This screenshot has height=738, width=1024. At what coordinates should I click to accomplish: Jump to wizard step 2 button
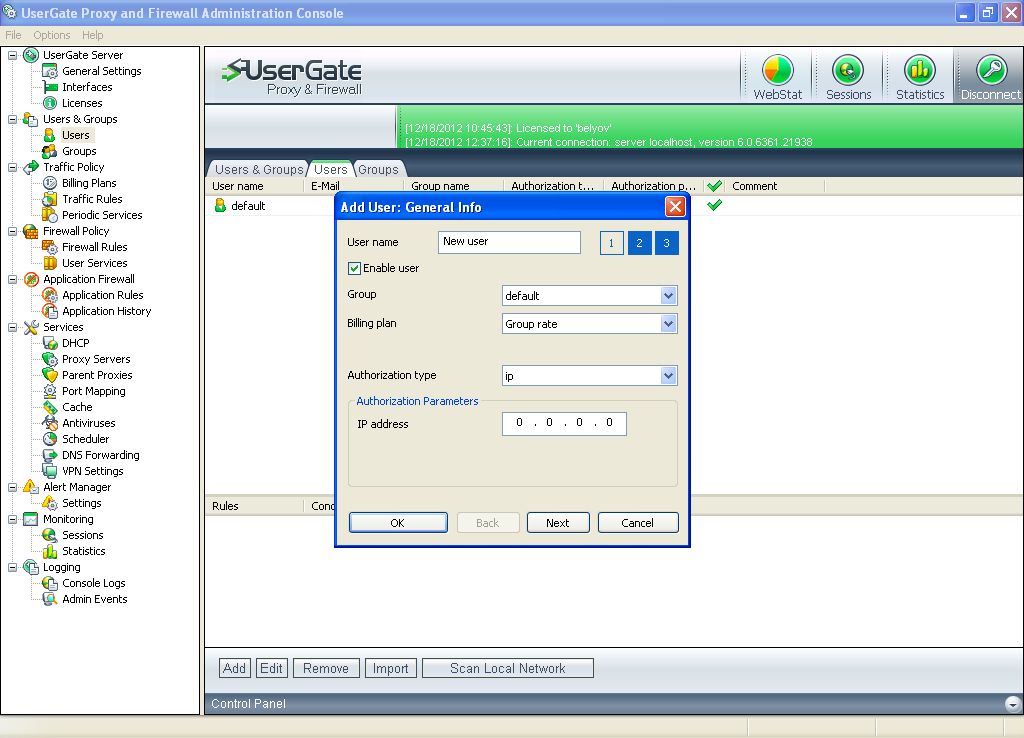point(639,243)
